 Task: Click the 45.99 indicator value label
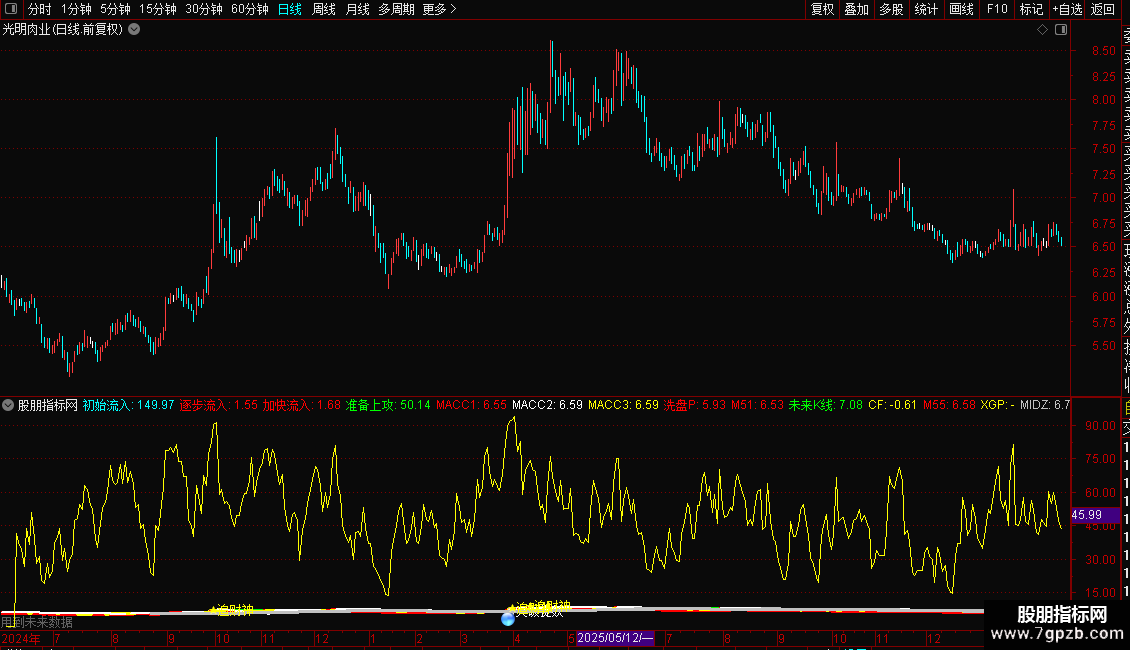click(x=1087, y=515)
